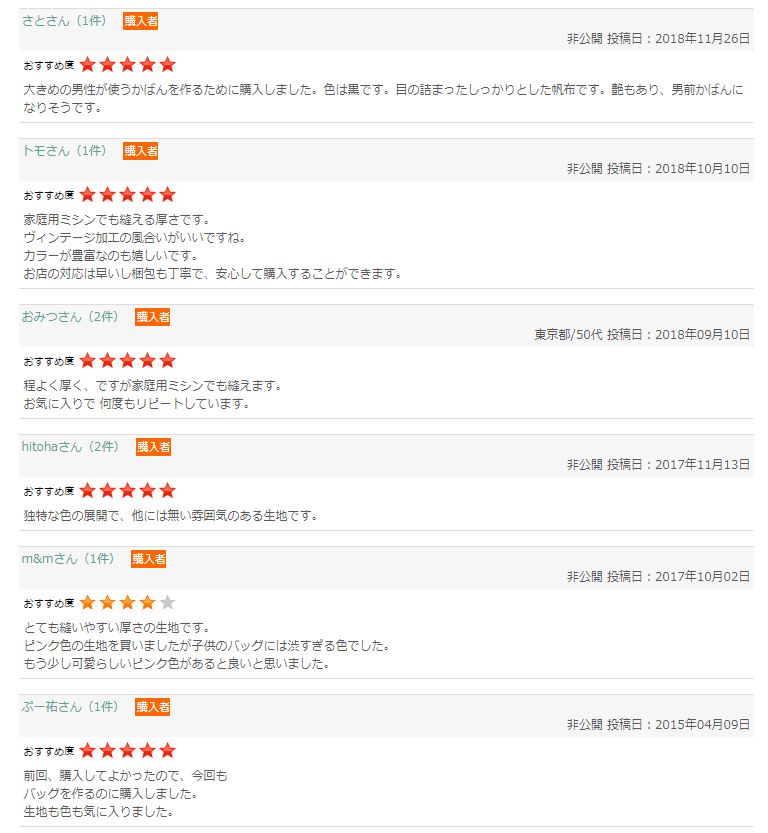The height and width of the screenshot is (833, 768).
Task: Click 購入者 badge beside ぷー祐さん
Action: pos(152,707)
